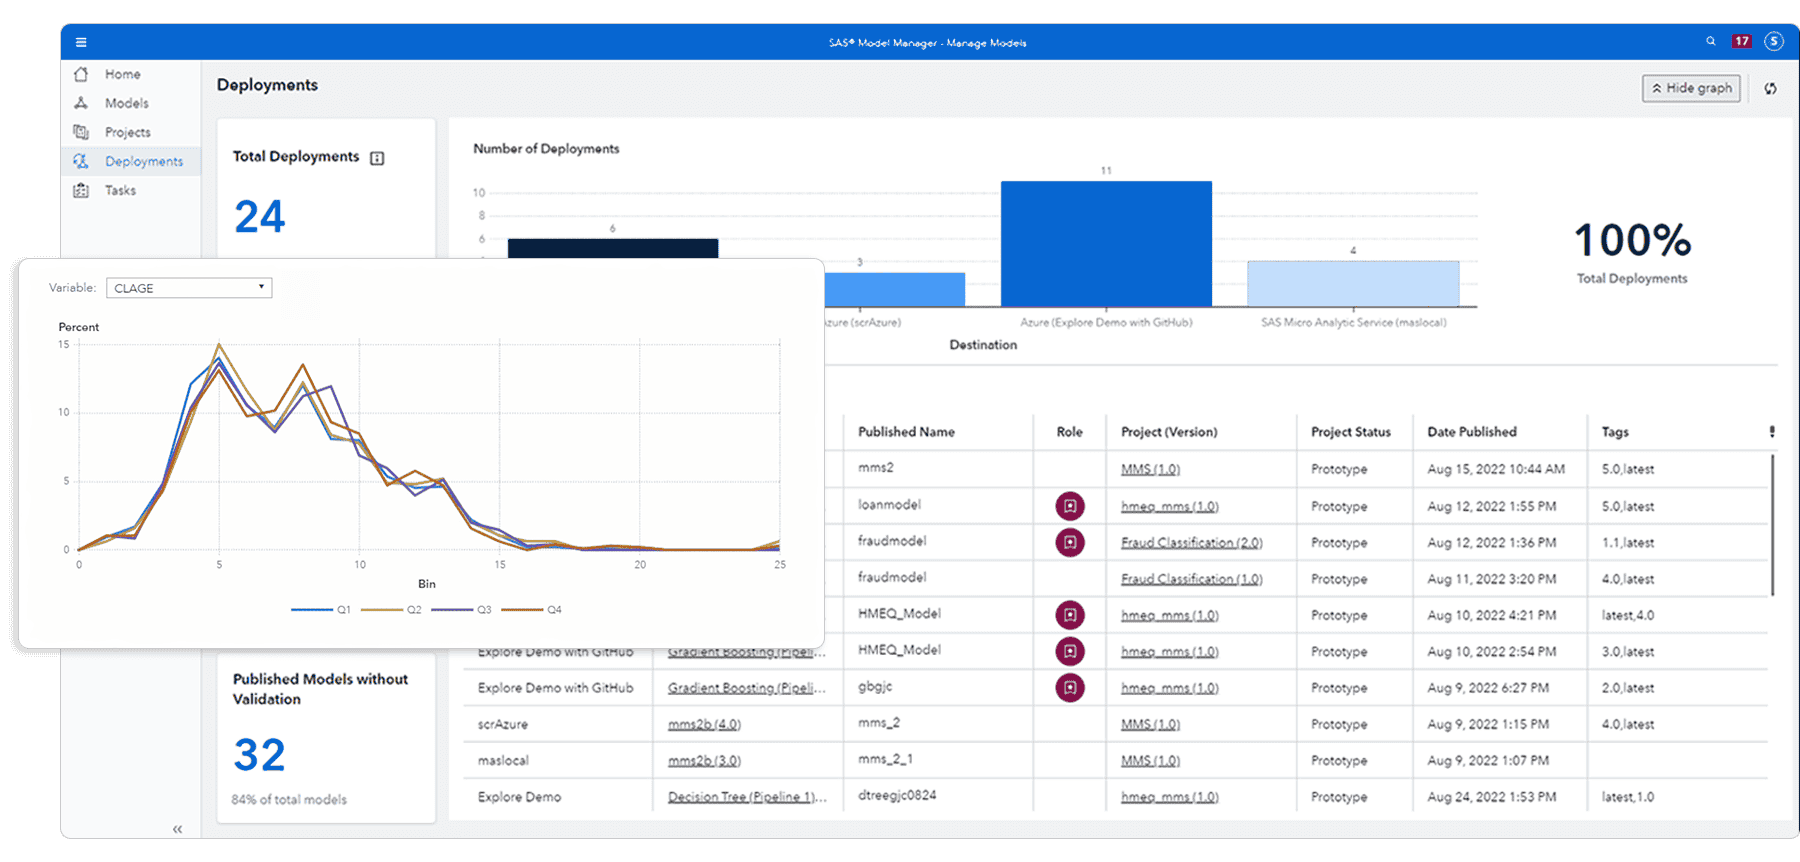Click the Tasks sidebar icon
The width and height of the screenshot is (1800, 862).
[x=81, y=190]
